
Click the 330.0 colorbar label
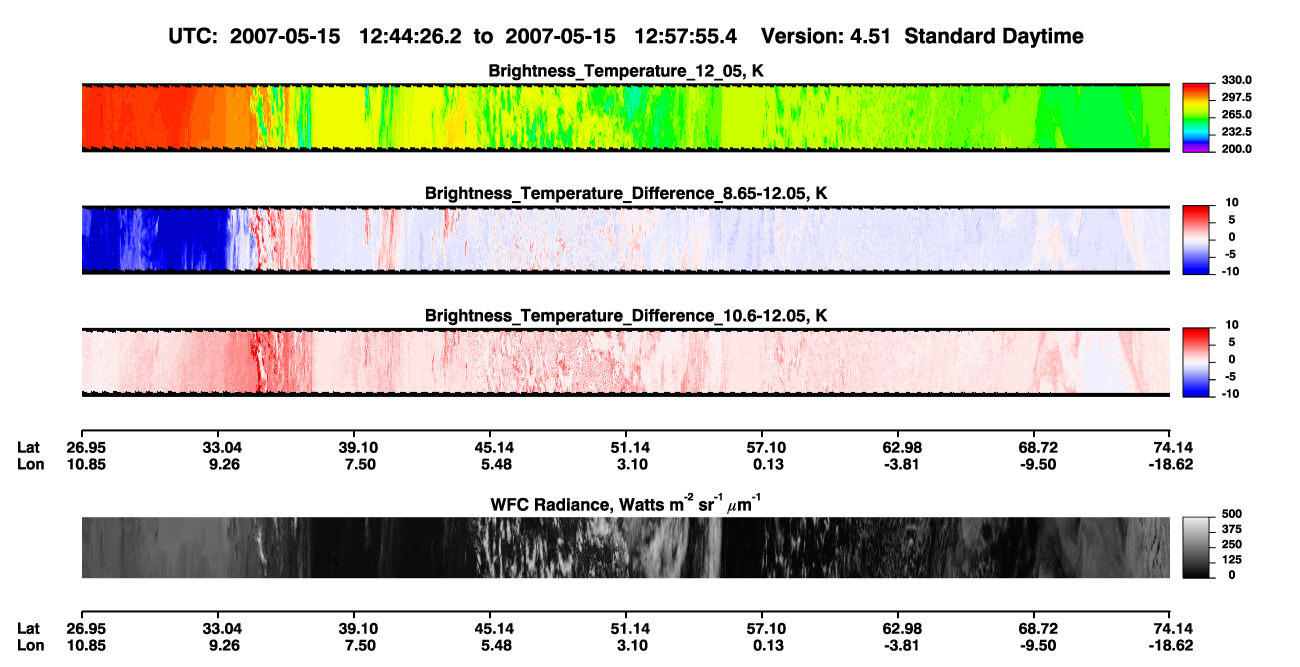[1236, 80]
